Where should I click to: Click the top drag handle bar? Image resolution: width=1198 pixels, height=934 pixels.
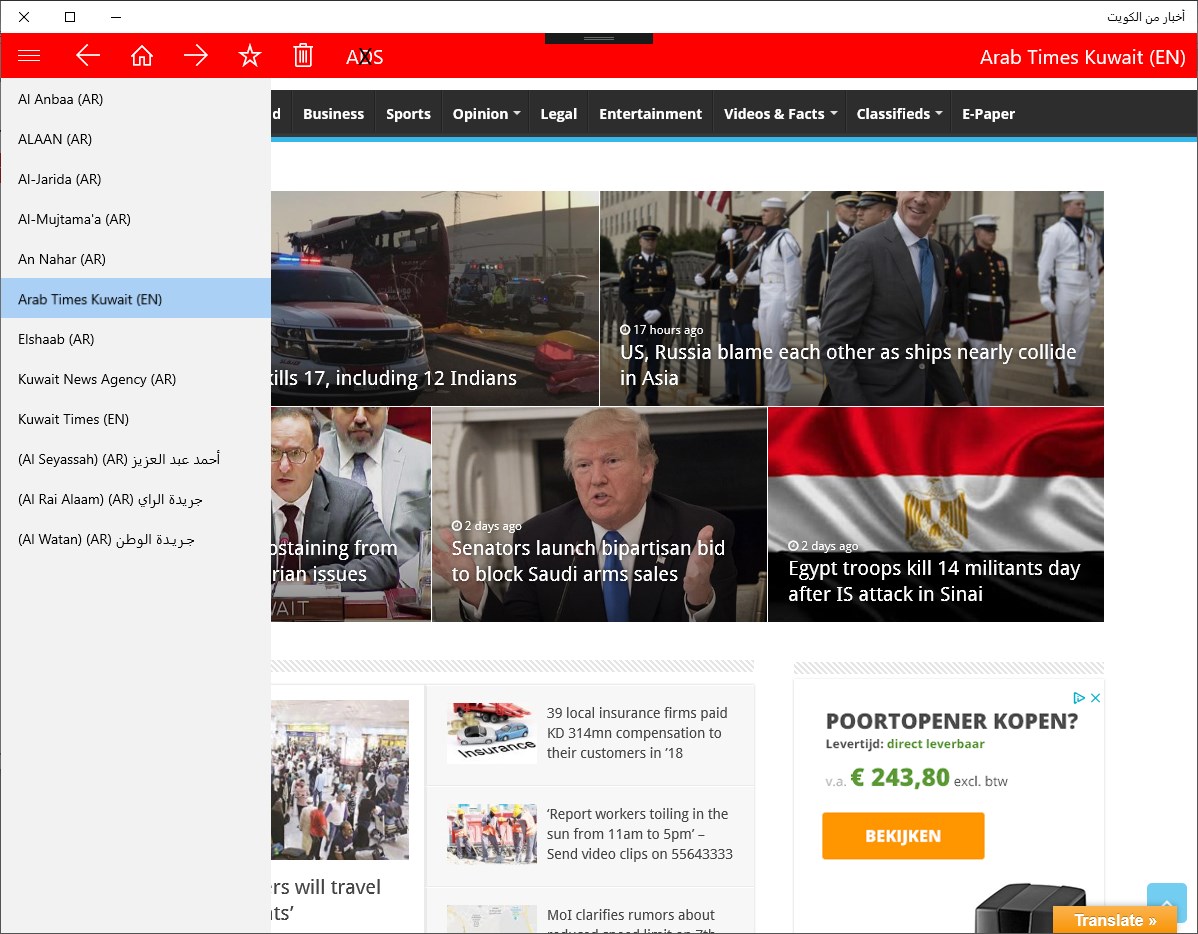(x=598, y=38)
